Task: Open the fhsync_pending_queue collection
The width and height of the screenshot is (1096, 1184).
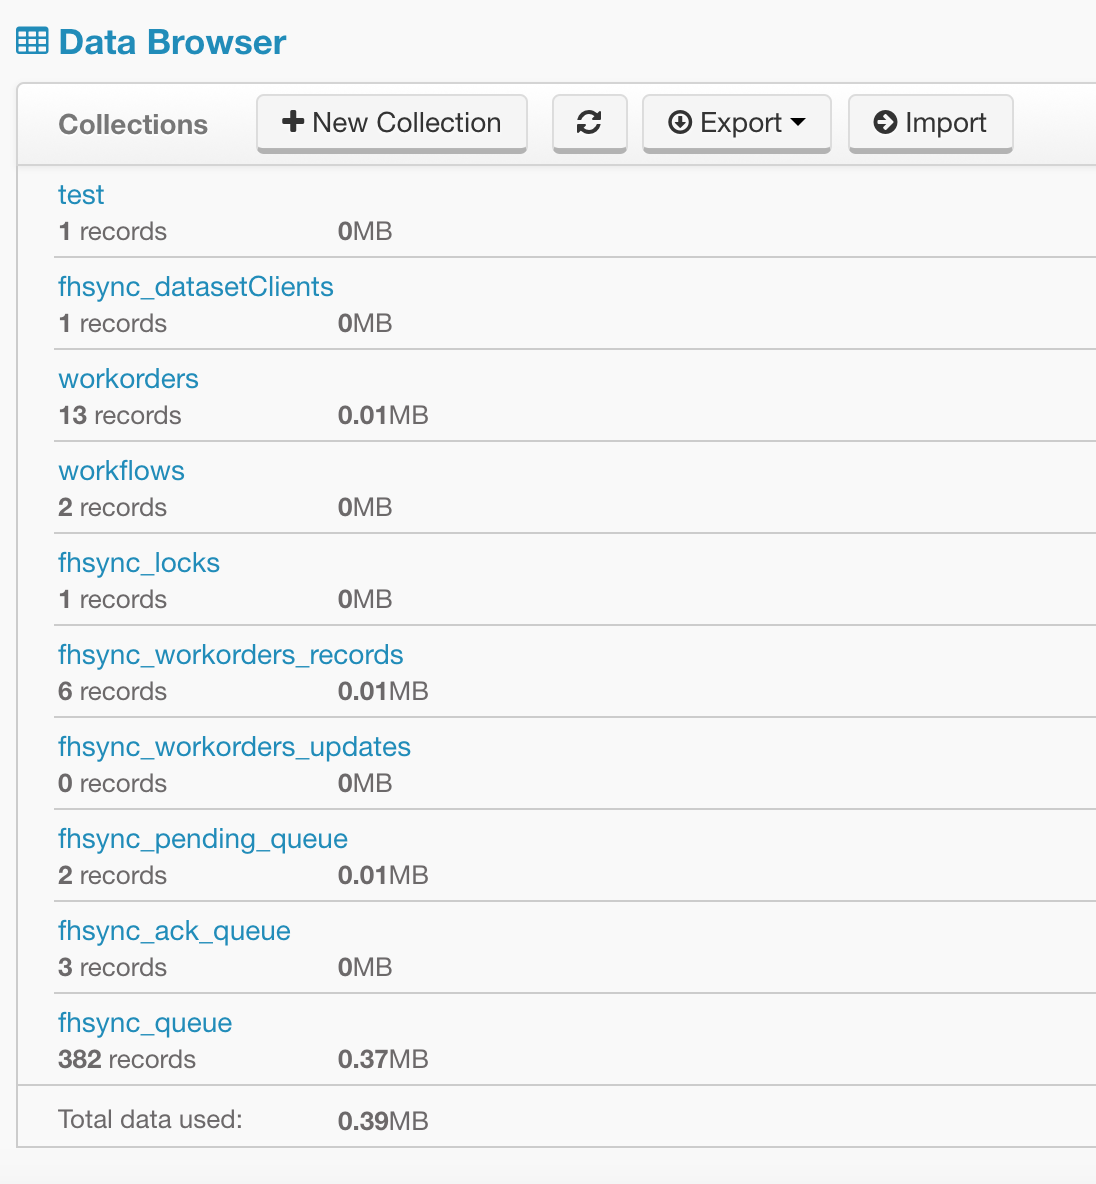Action: (203, 840)
